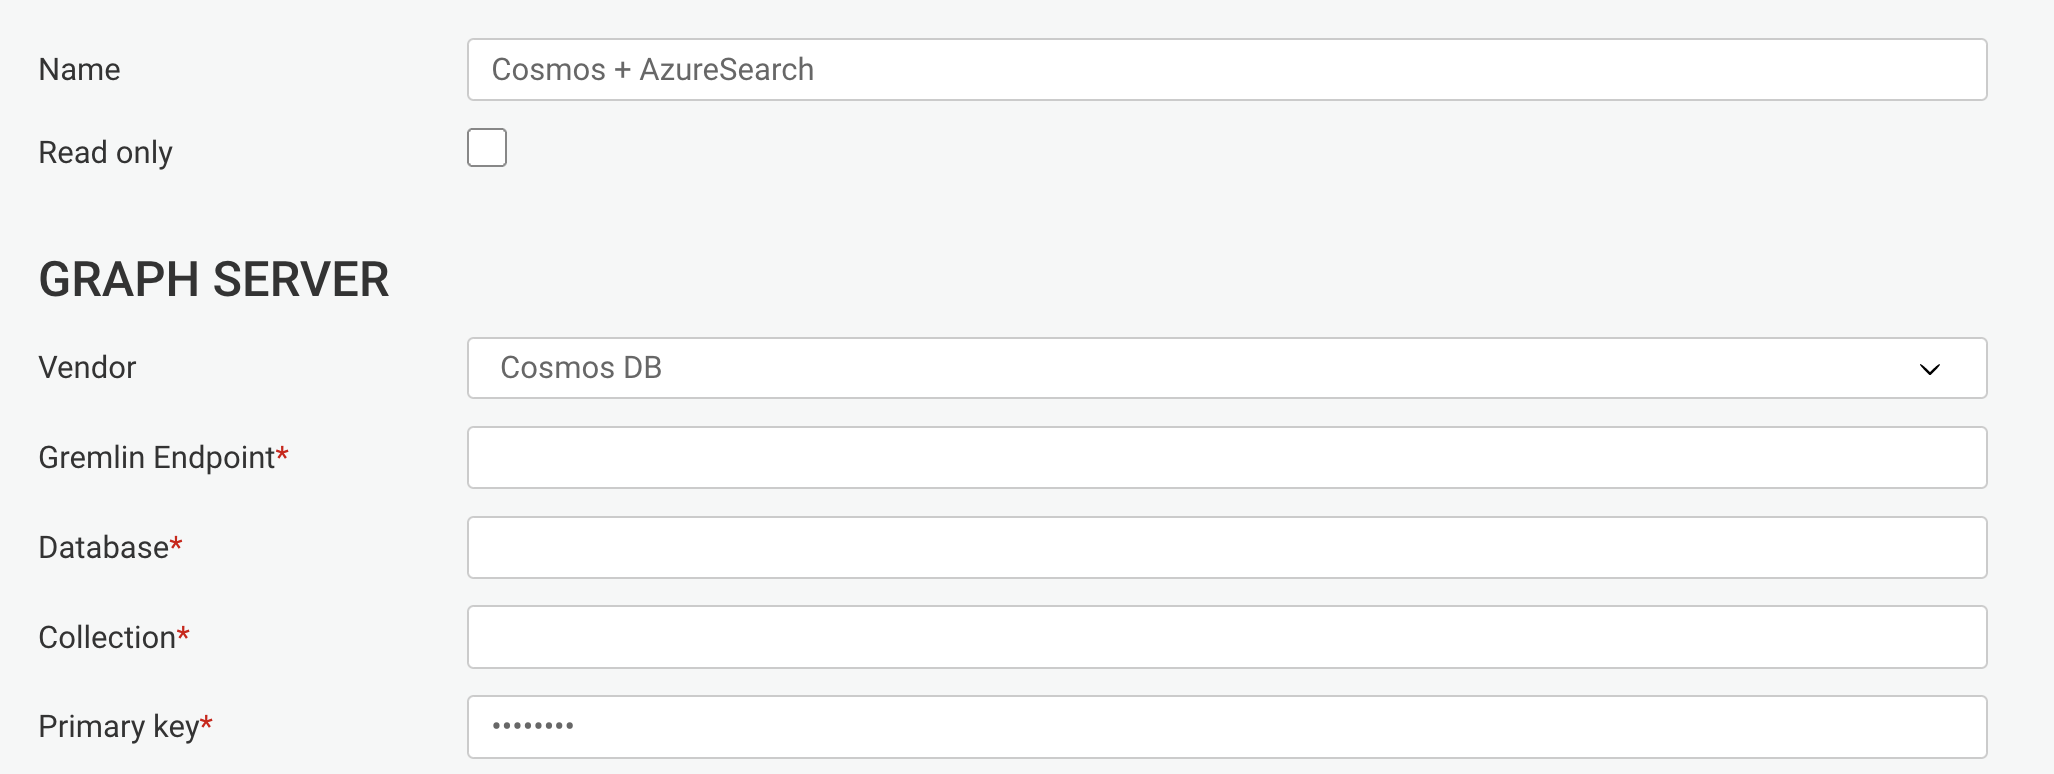This screenshot has width=2054, height=774.
Task: Click the GRAPH SERVER section heading
Action: (214, 280)
